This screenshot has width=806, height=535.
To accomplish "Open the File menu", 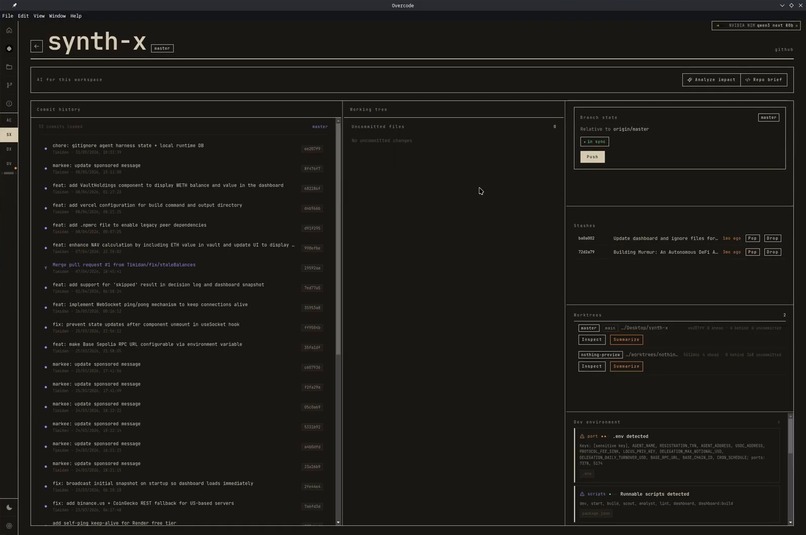I will click(7, 16).
